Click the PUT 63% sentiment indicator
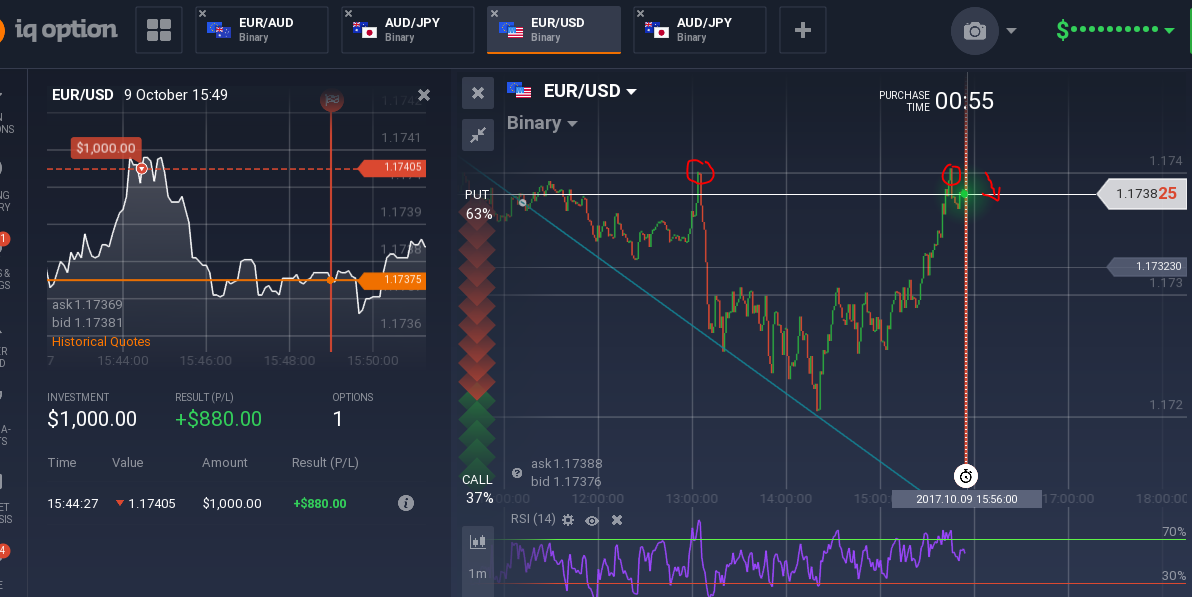This screenshot has height=597, width=1192. point(478,205)
